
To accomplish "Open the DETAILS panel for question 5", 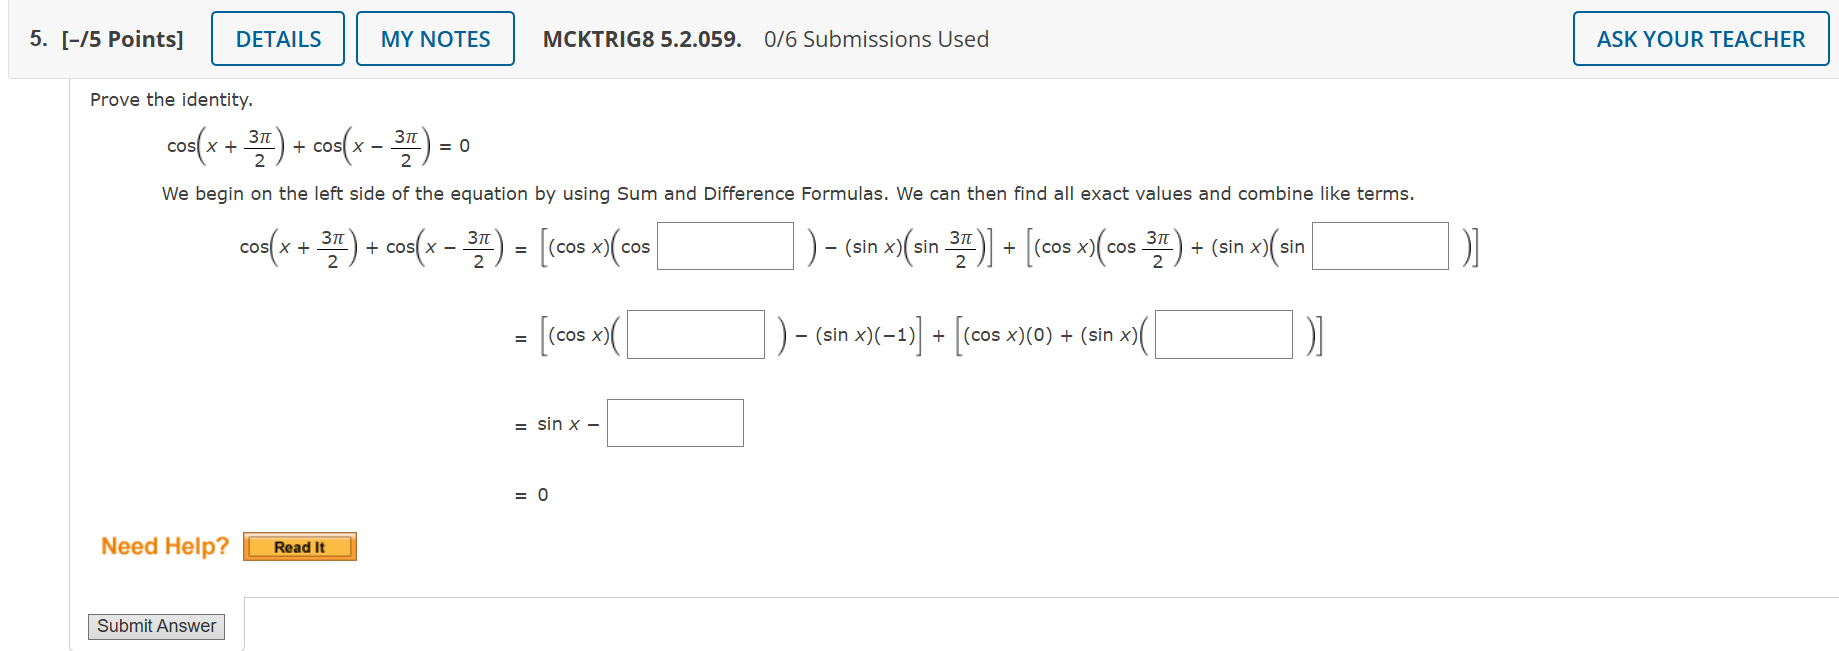I will (277, 38).
